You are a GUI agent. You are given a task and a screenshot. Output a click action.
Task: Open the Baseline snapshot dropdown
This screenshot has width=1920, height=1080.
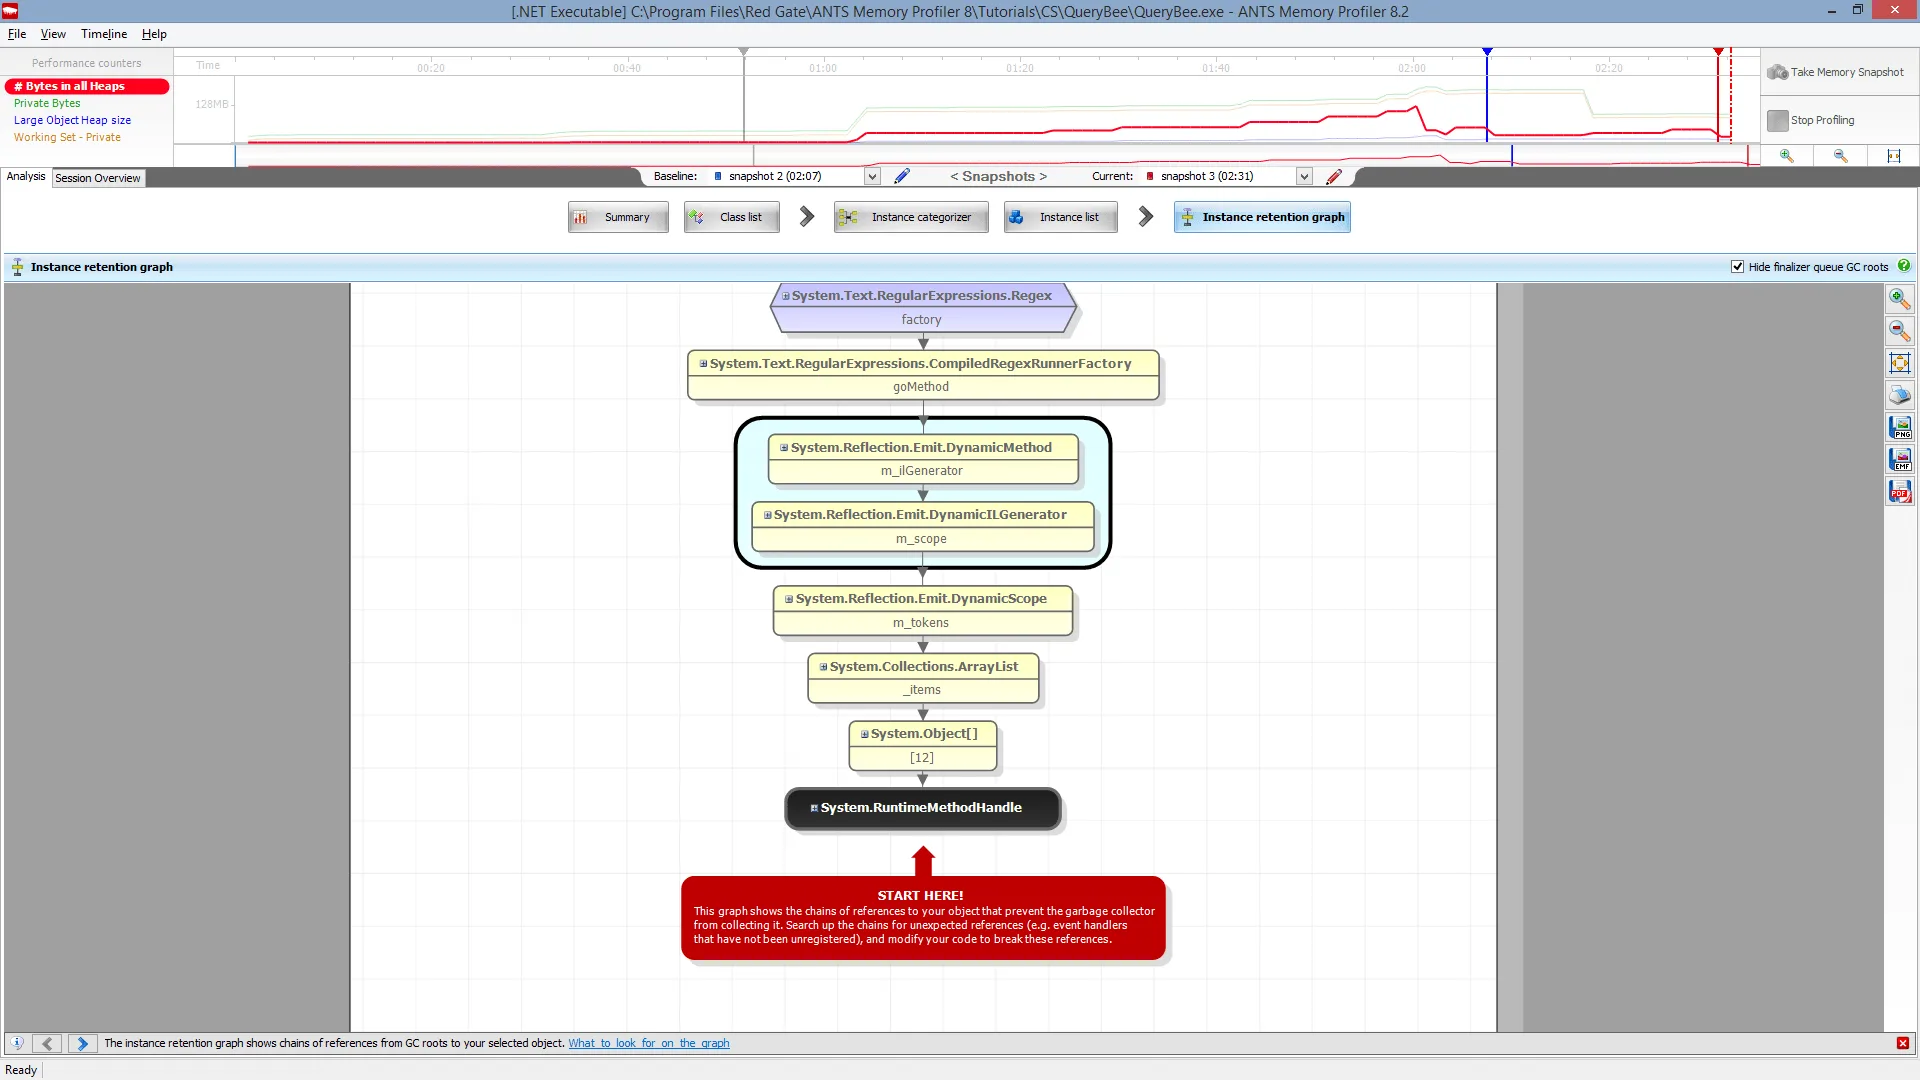pyautogui.click(x=872, y=176)
